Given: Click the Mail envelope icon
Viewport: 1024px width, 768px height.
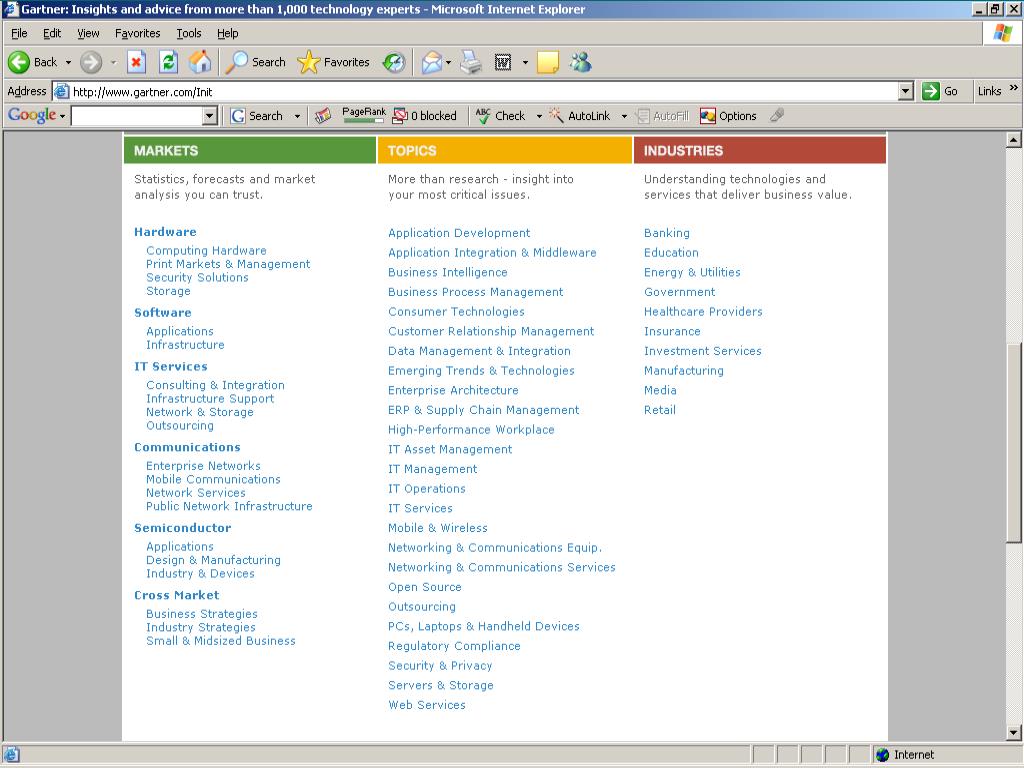Looking at the screenshot, I should (431, 63).
